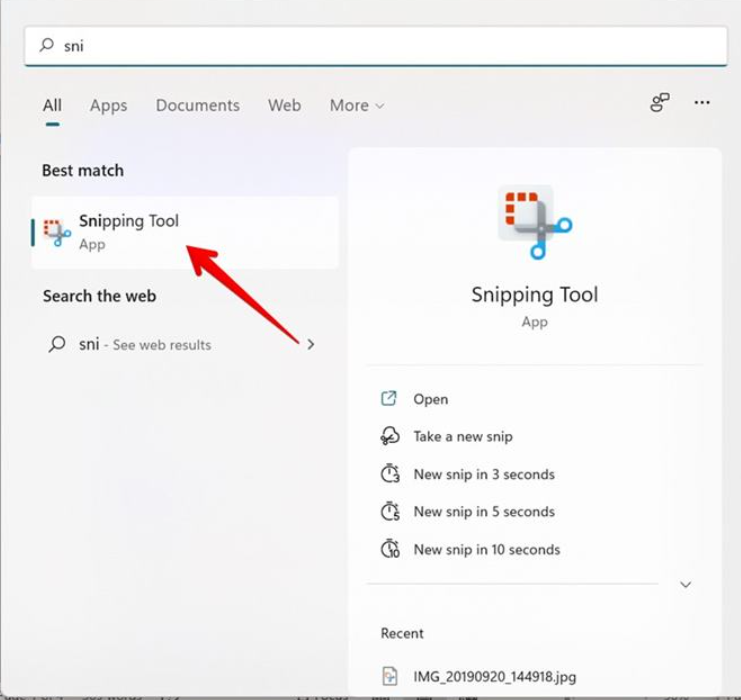Click the magnifier icon in search box
This screenshot has height=700, width=741.
(x=47, y=45)
